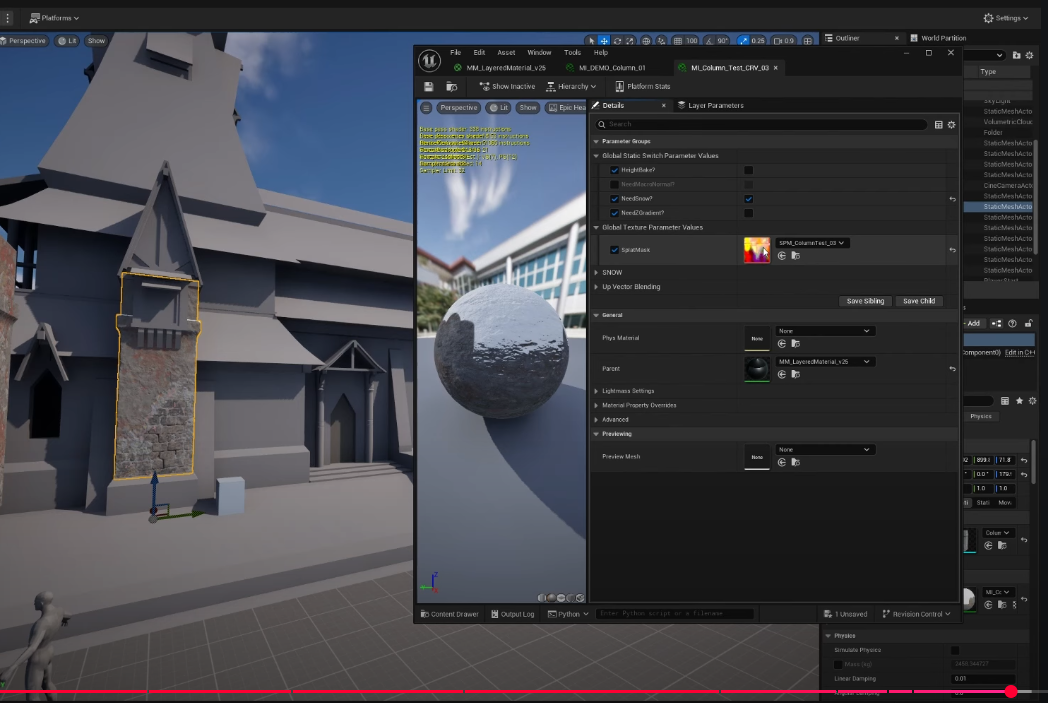Toggle the SplatMask override checkbox
The height and width of the screenshot is (703, 1048).
click(615, 249)
